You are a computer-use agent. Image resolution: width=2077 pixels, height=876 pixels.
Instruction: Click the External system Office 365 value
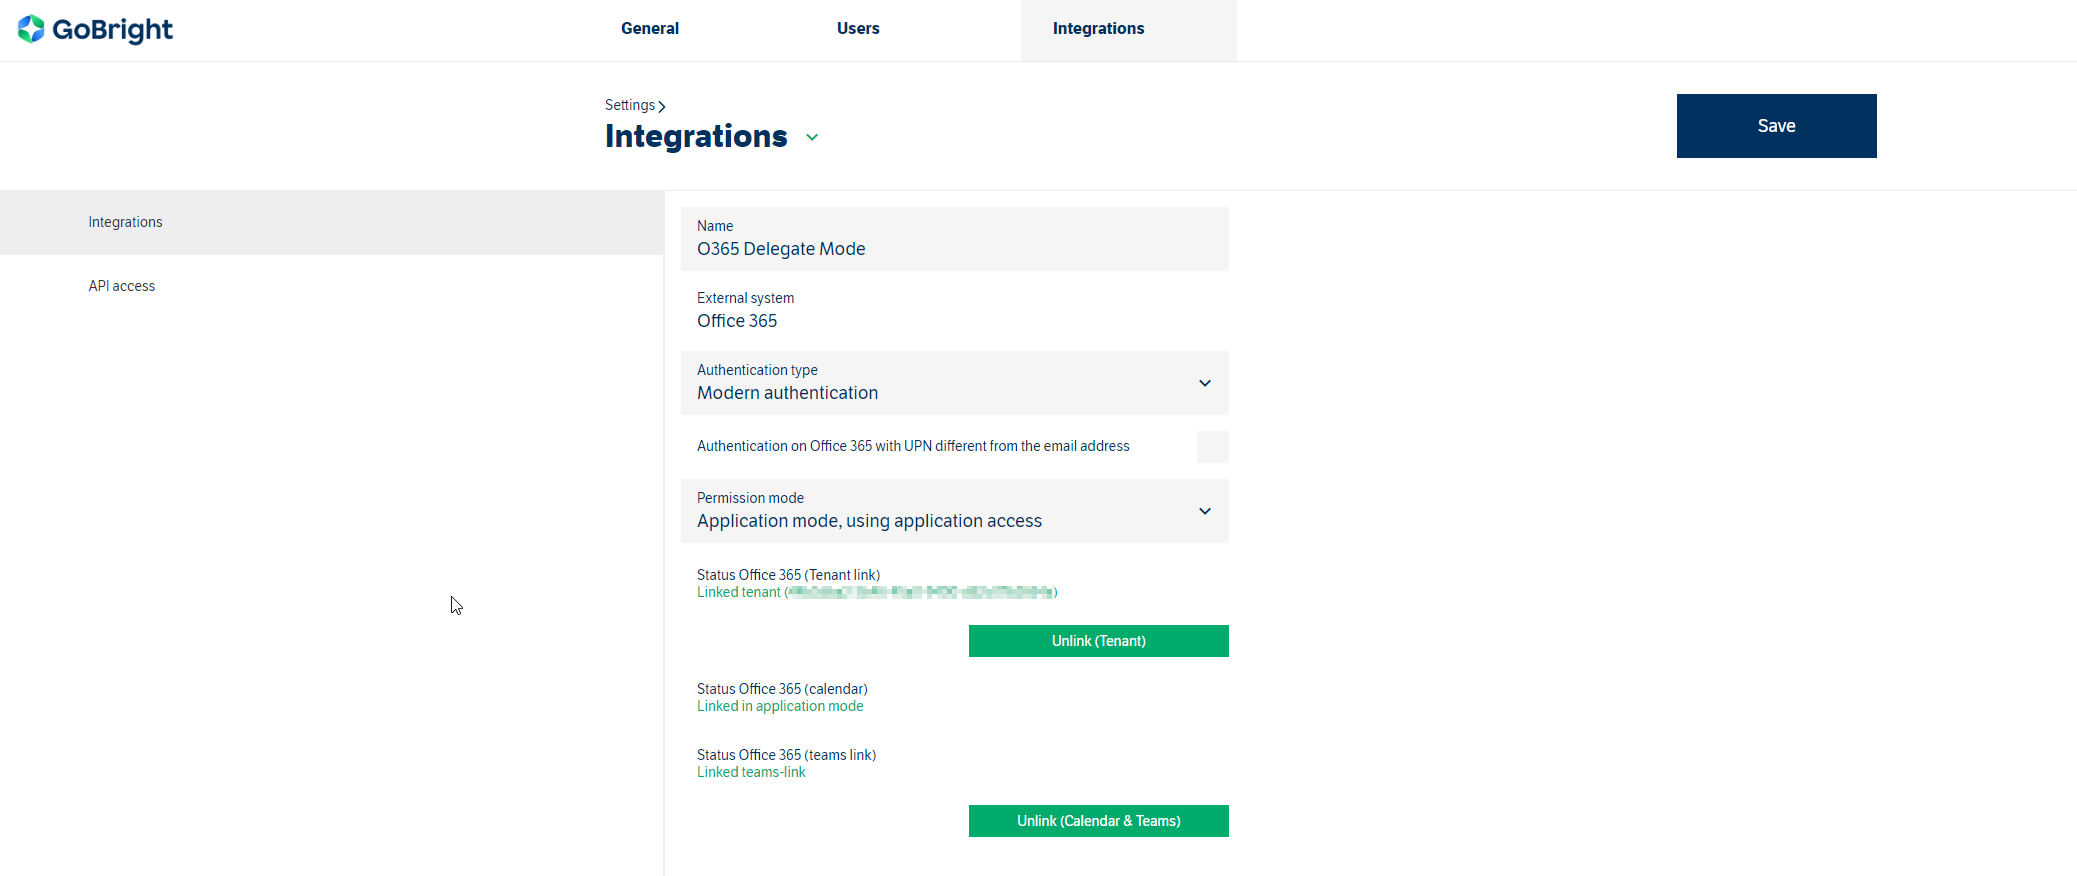click(737, 321)
